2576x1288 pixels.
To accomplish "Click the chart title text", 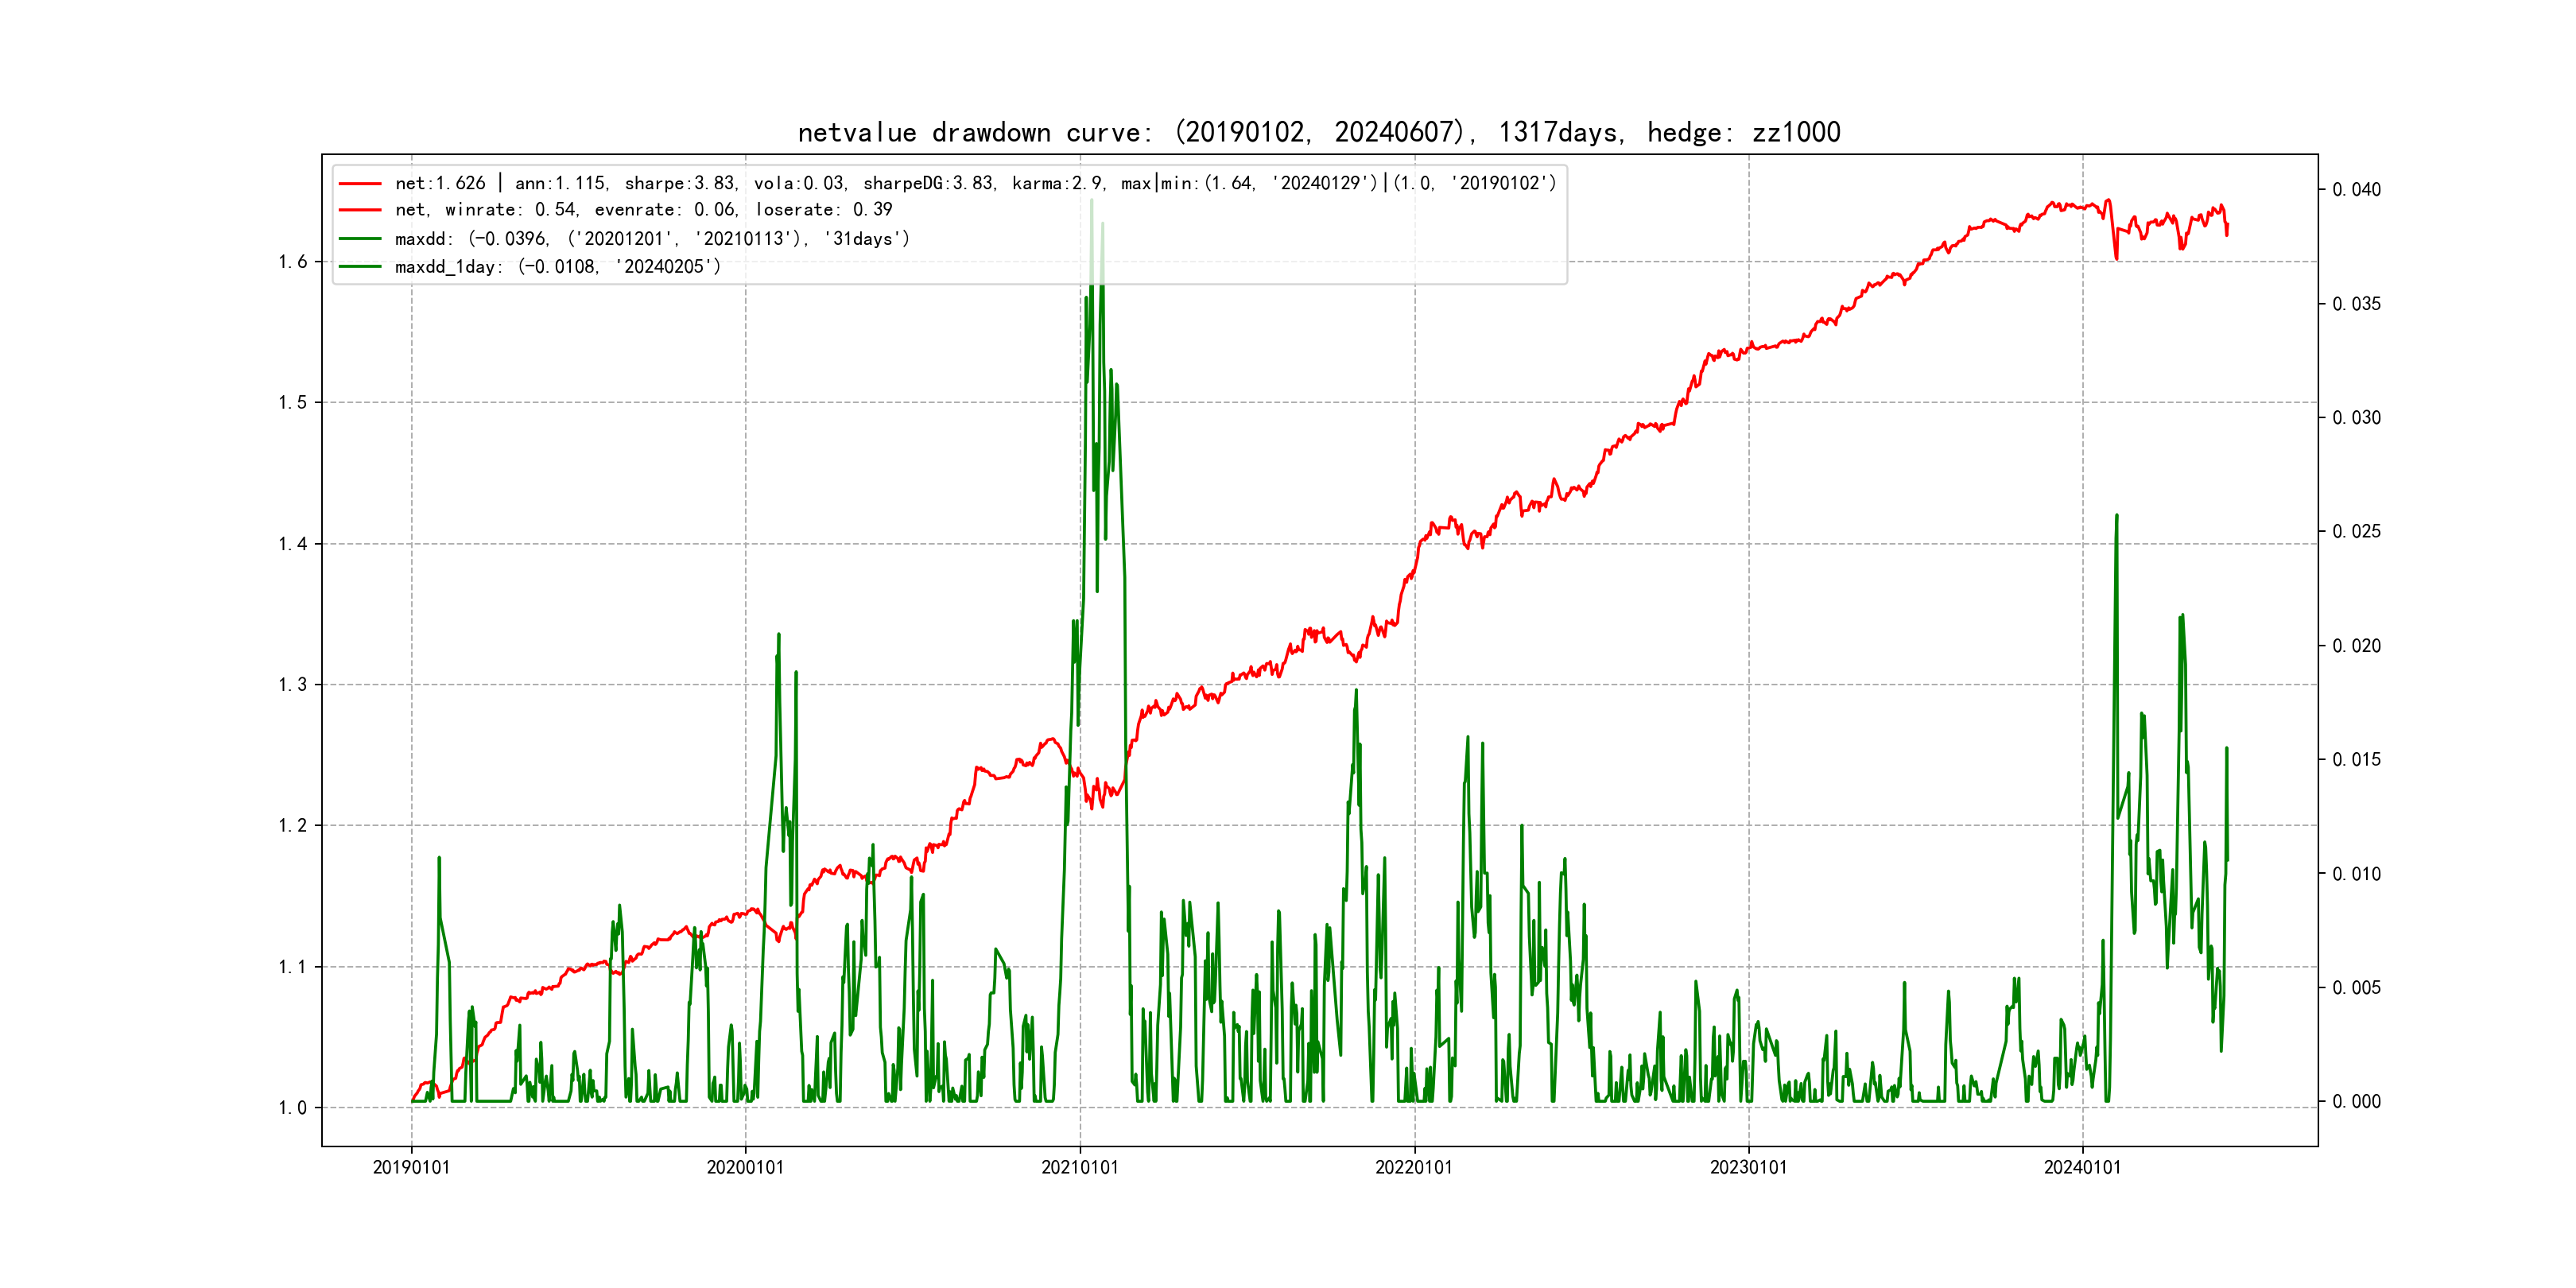I will point(1318,132).
